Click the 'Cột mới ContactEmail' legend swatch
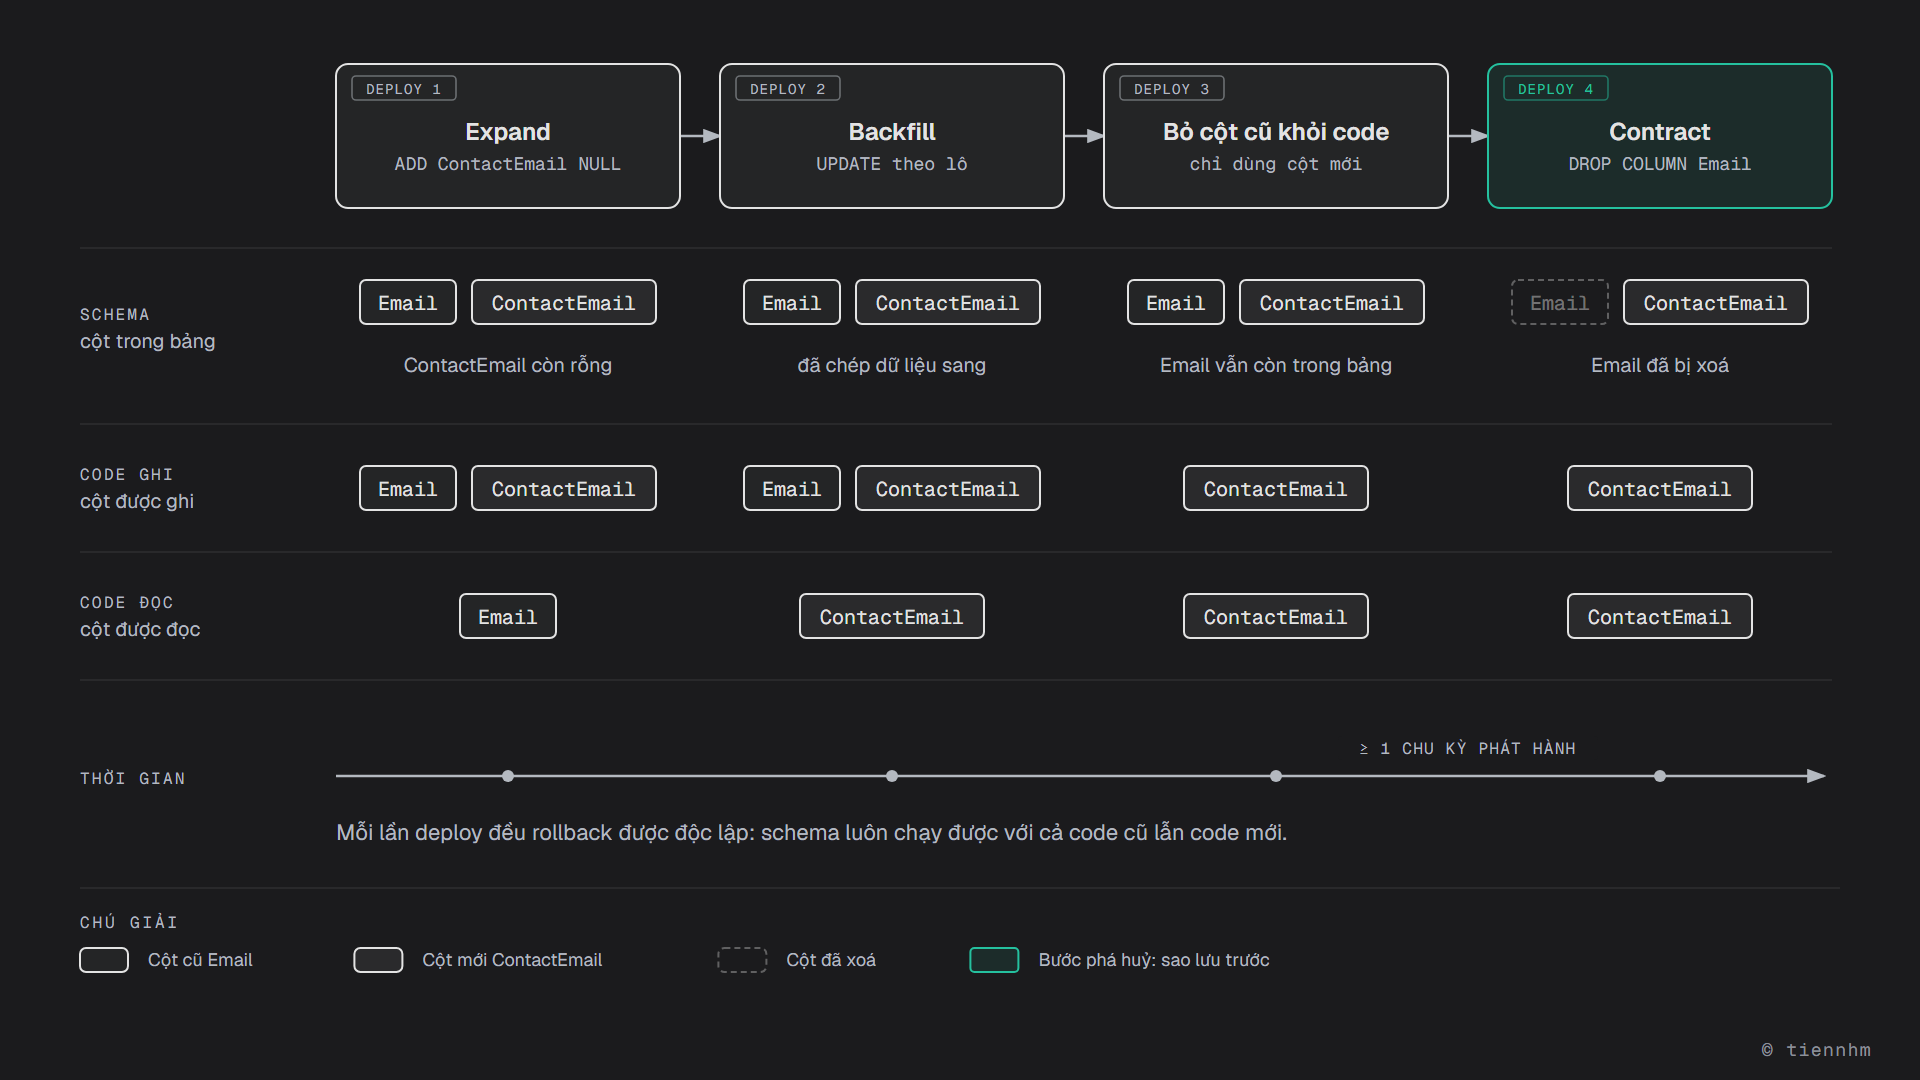Image resolution: width=1920 pixels, height=1080 pixels. (378, 960)
